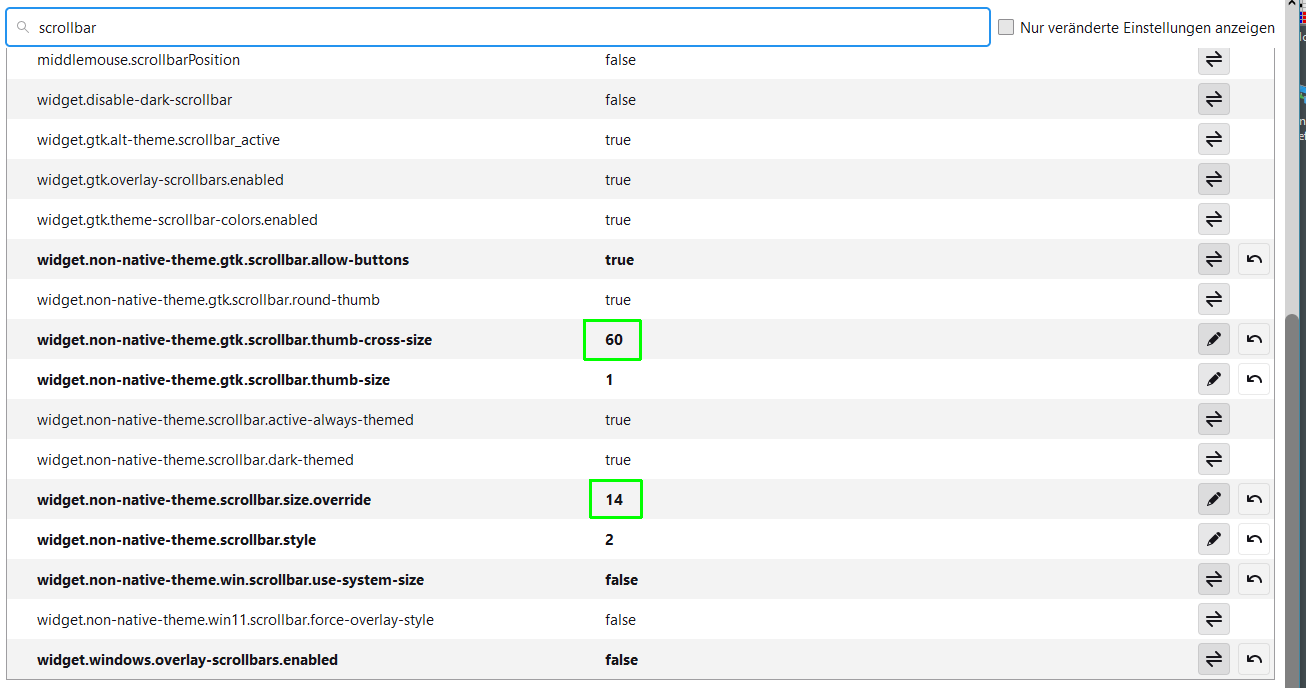Edit gtk.scrollbar.thumb-size with pencil icon
The image size is (1306, 688).
1214,380
